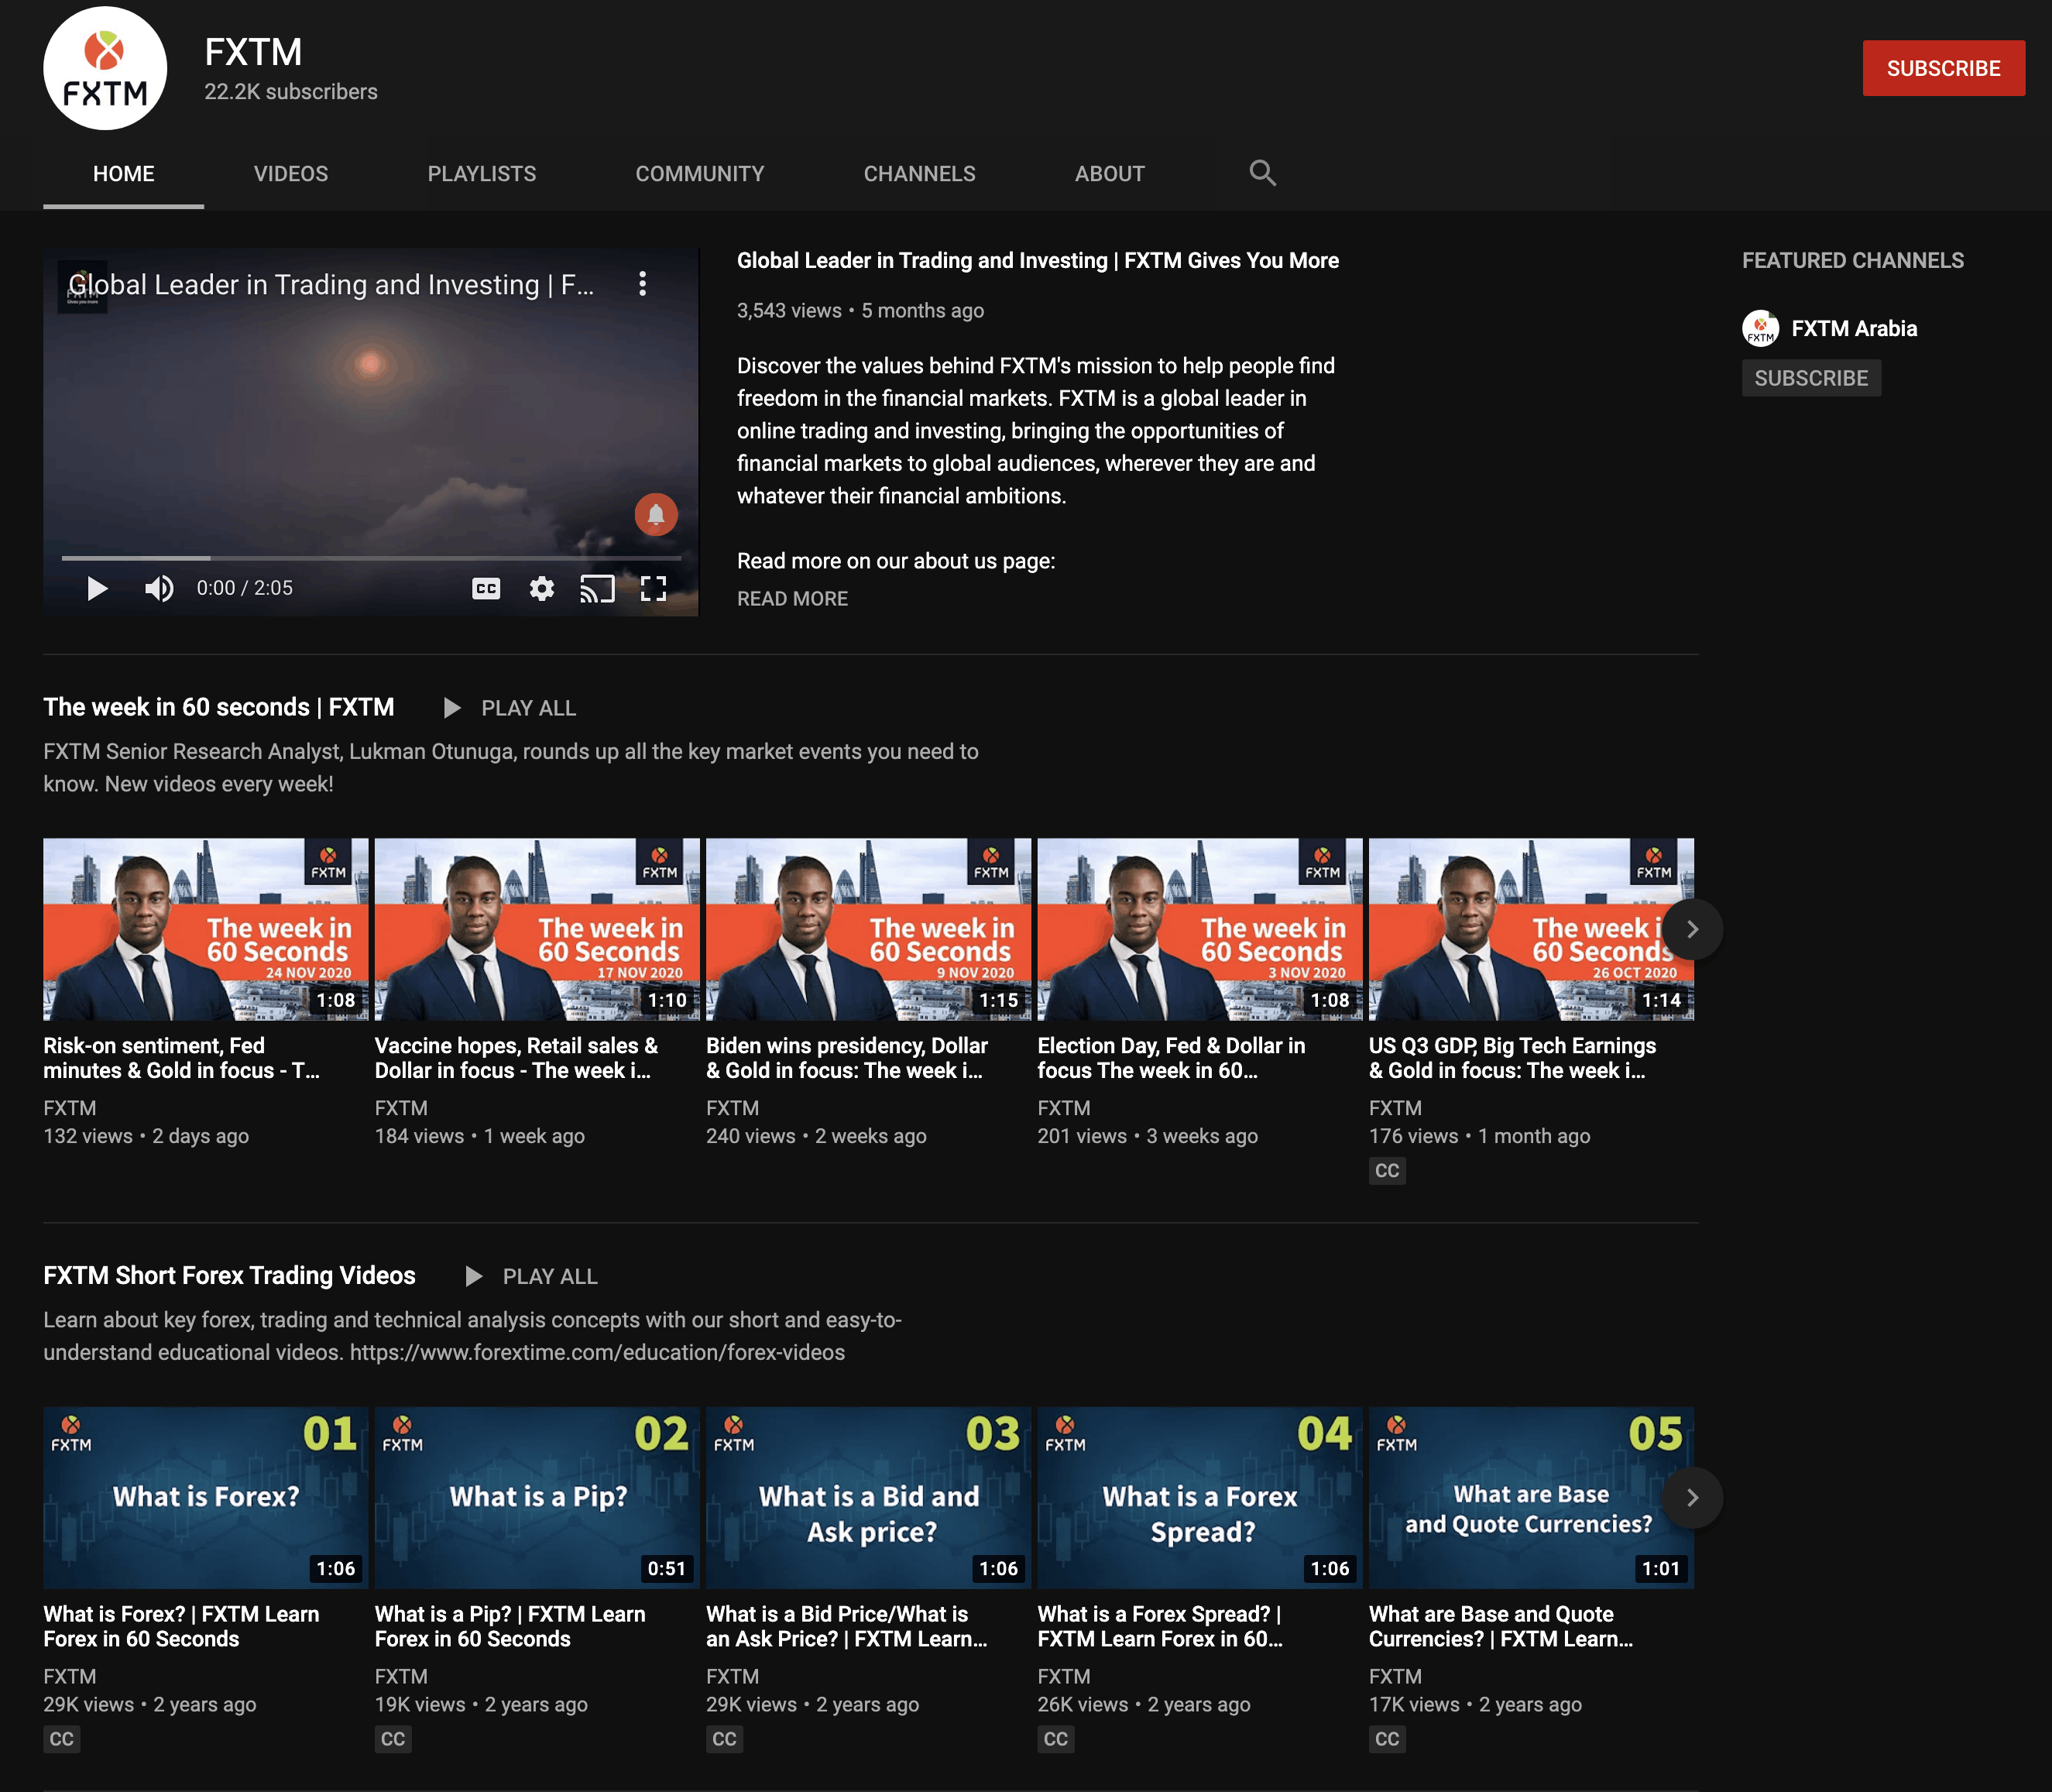Mute the featured video volume
This screenshot has width=2052, height=1792.
point(159,588)
